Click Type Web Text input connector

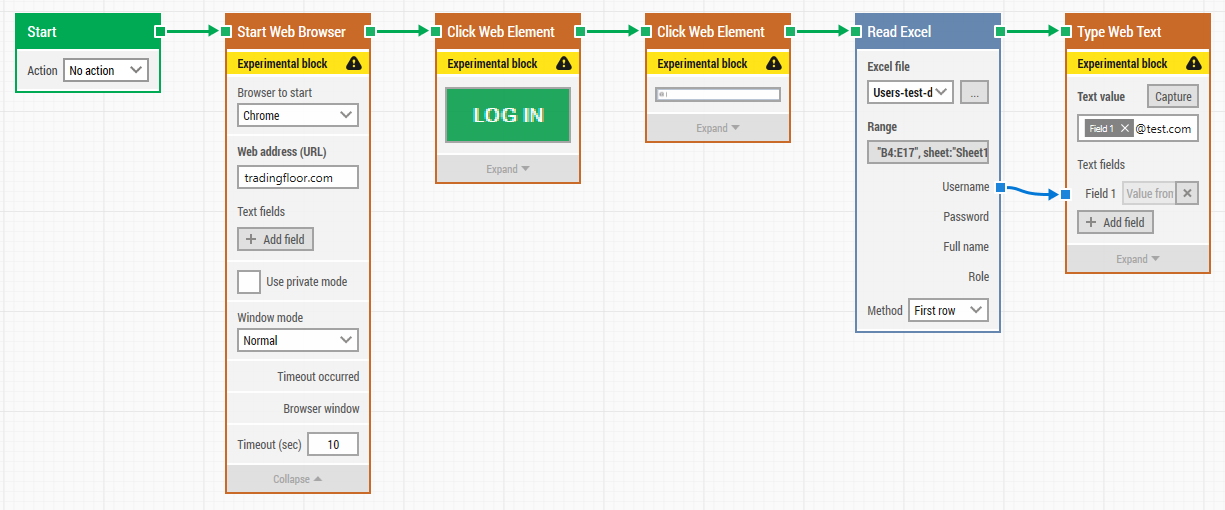(1066, 32)
